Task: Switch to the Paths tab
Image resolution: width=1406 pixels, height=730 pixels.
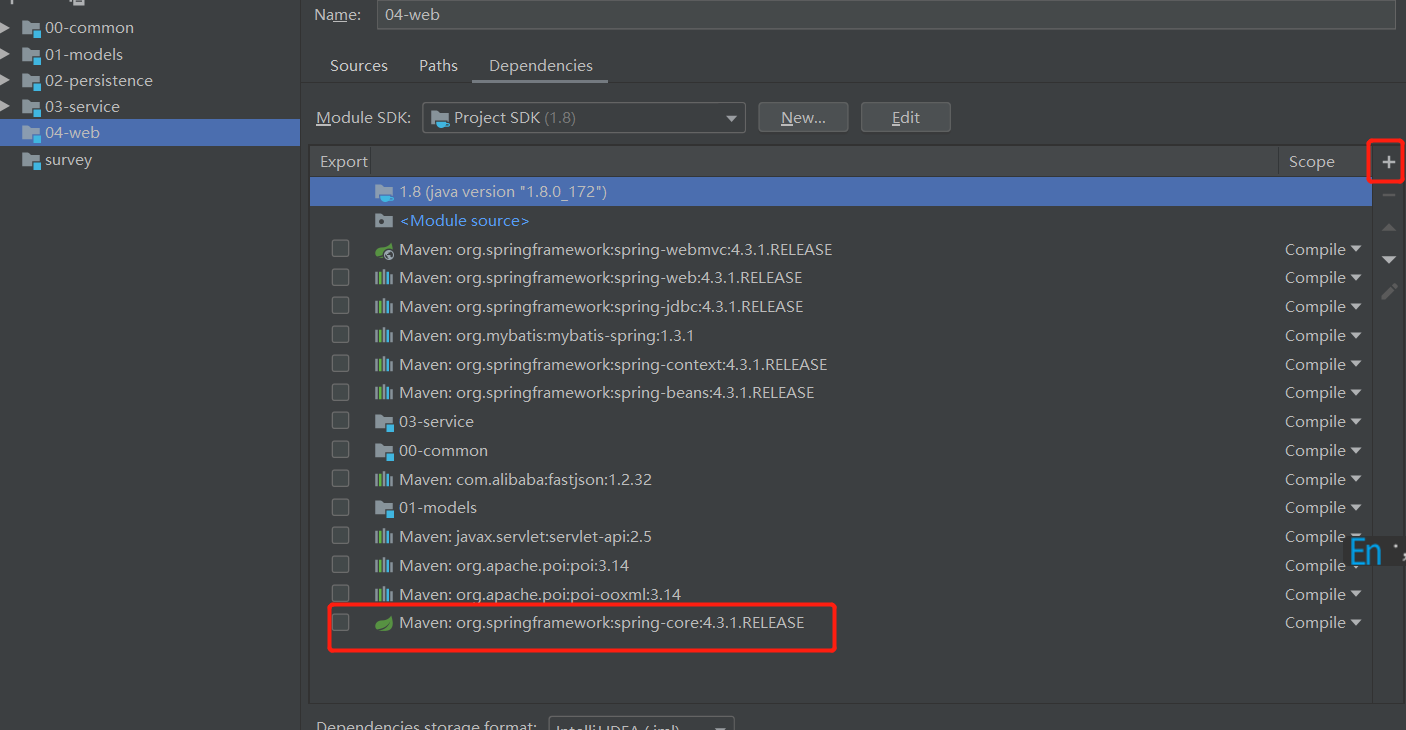Action: tap(438, 65)
